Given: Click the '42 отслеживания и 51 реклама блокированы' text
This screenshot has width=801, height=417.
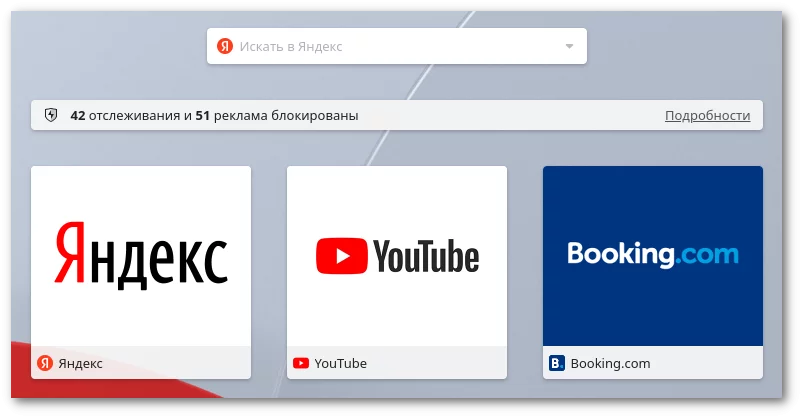Looking at the screenshot, I should [x=214, y=115].
